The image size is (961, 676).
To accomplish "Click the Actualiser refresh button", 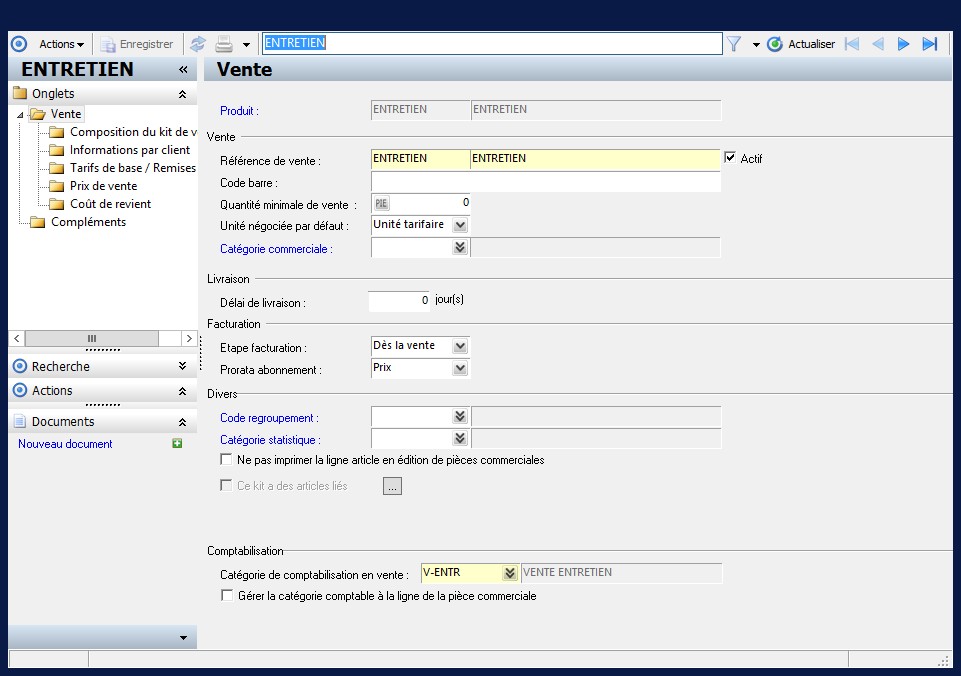I will click(801, 44).
